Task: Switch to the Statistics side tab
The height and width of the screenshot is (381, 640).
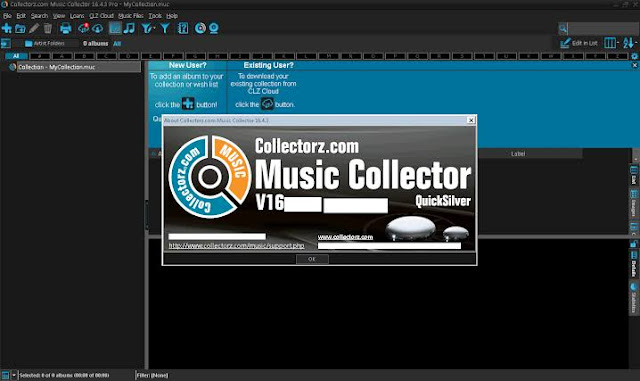Action: point(634,298)
